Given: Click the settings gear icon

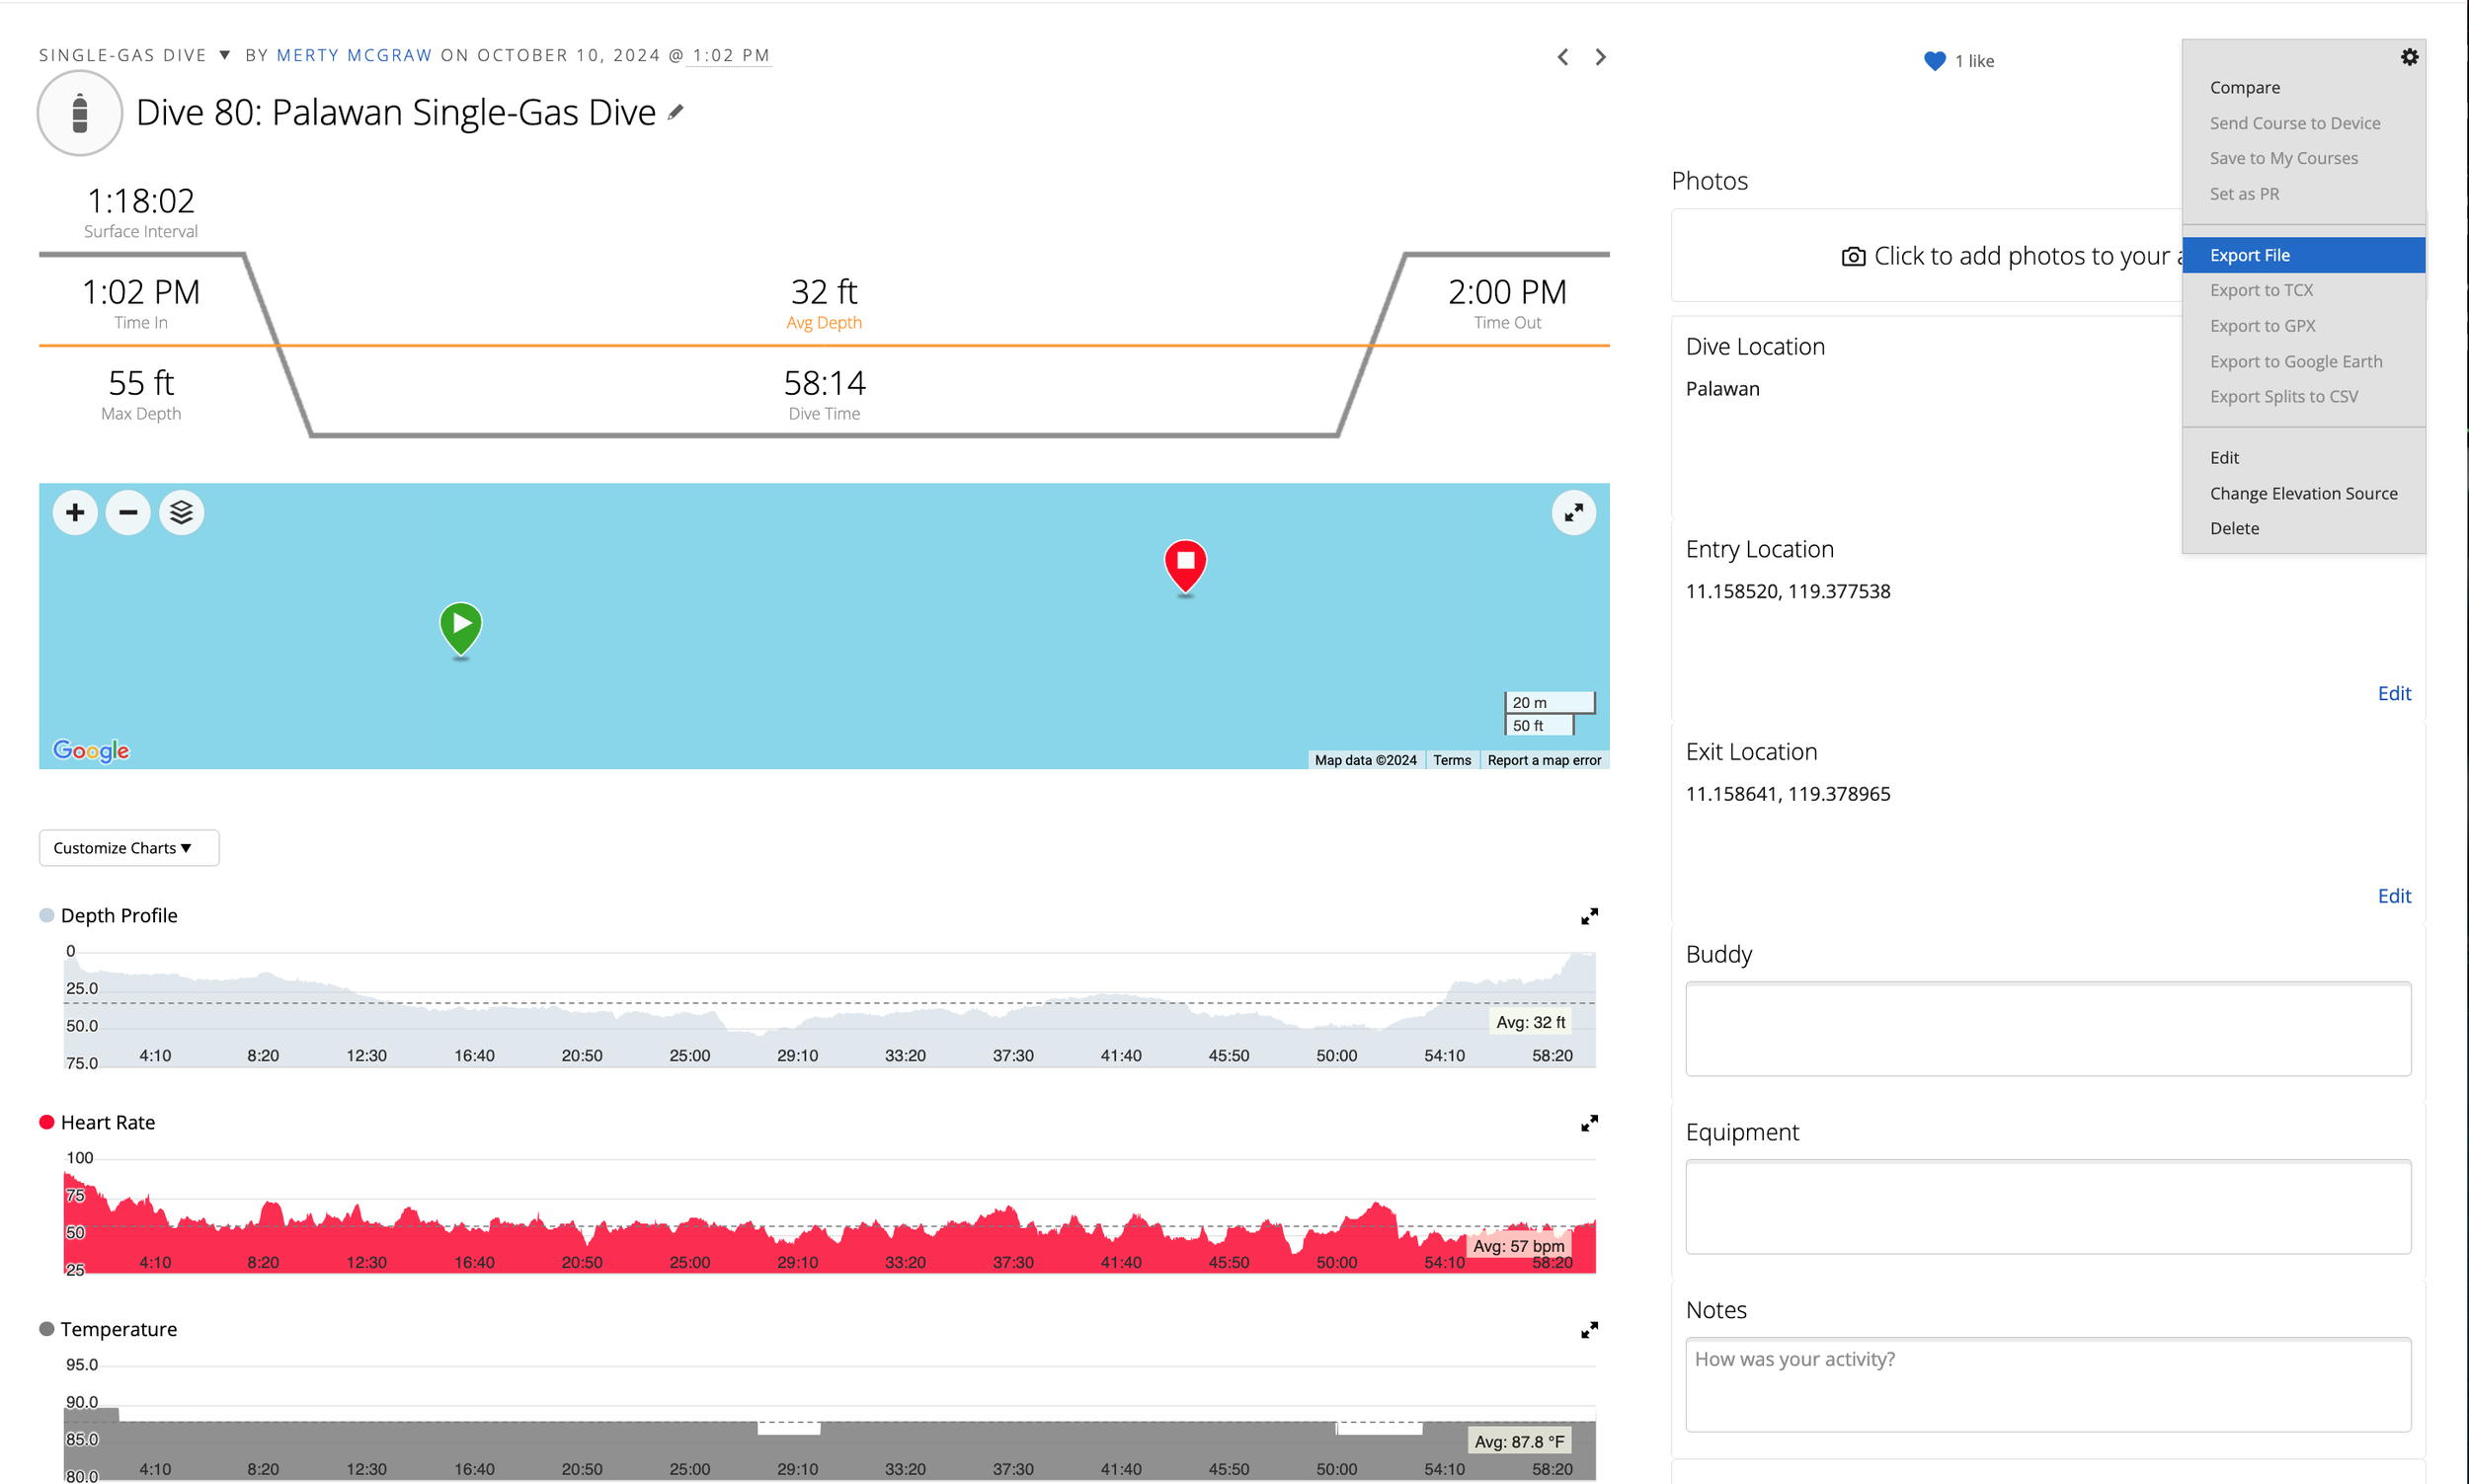Looking at the screenshot, I should (2408, 57).
